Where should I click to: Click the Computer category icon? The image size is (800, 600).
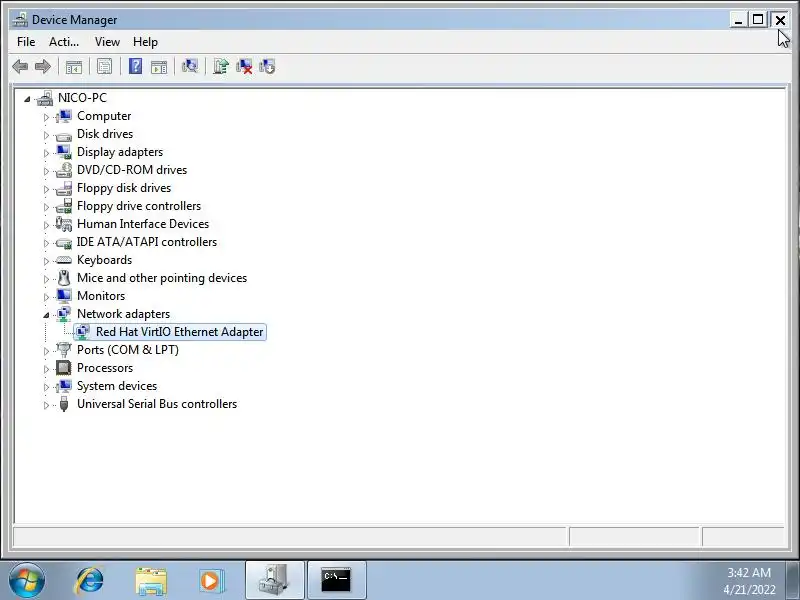64,116
